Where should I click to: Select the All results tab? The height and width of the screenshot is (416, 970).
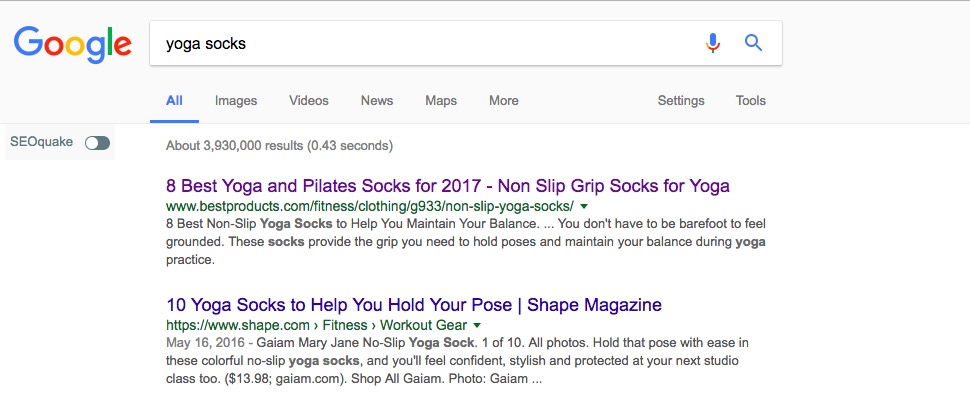[x=174, y=100]
